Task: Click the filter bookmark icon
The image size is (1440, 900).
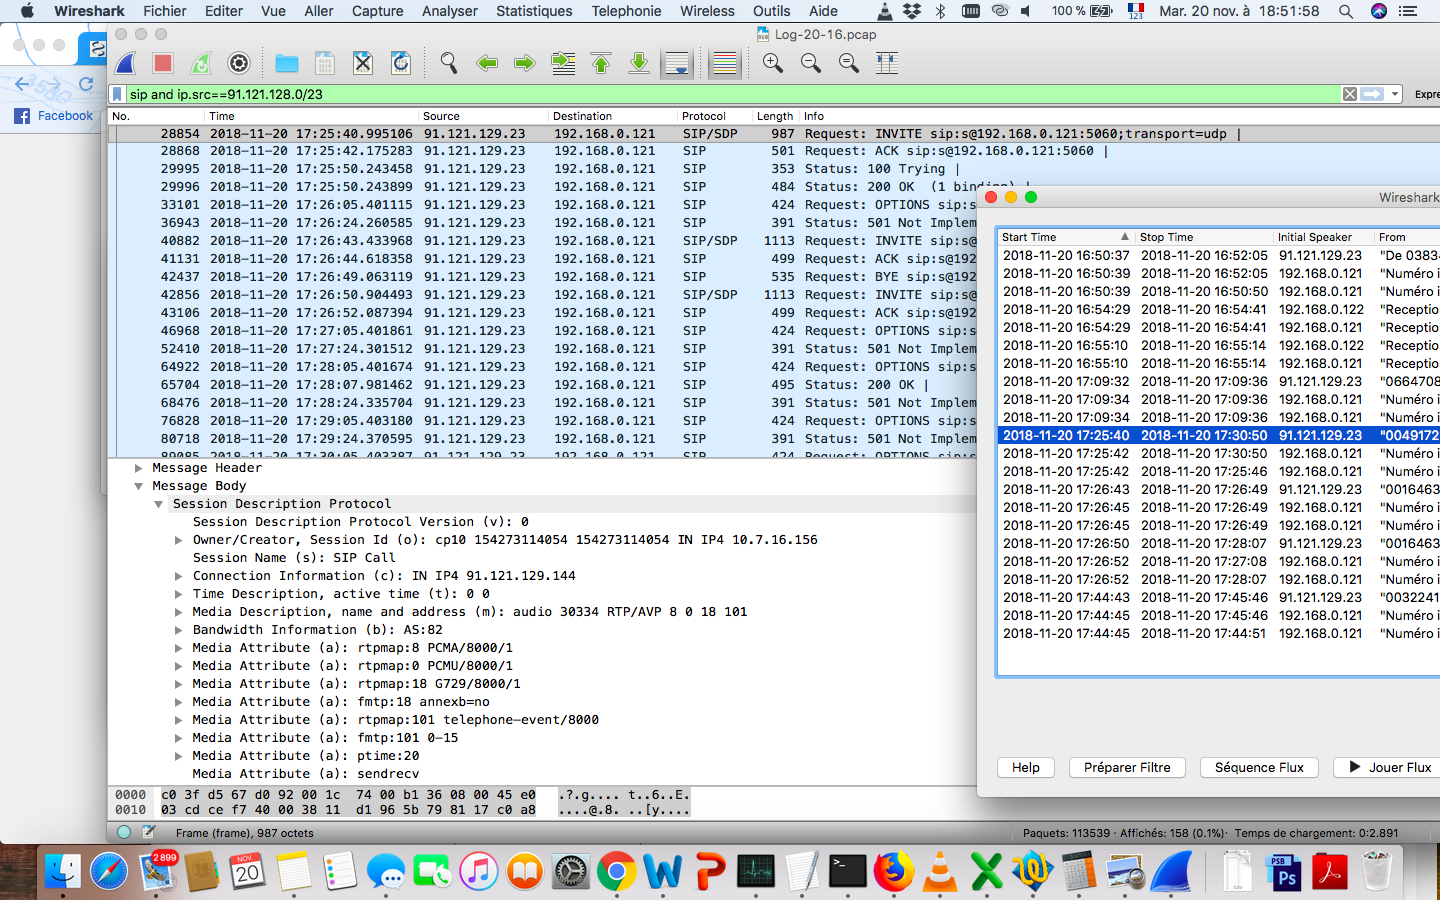Action: tap(118, 94)
